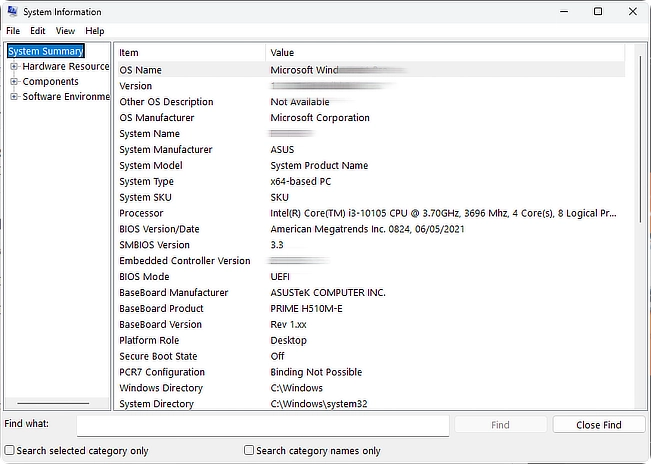The width and height of the screenshot is (651, 464).
Task: Select the System SKU row
Action: pyautogui.click(x=371, y=197)
